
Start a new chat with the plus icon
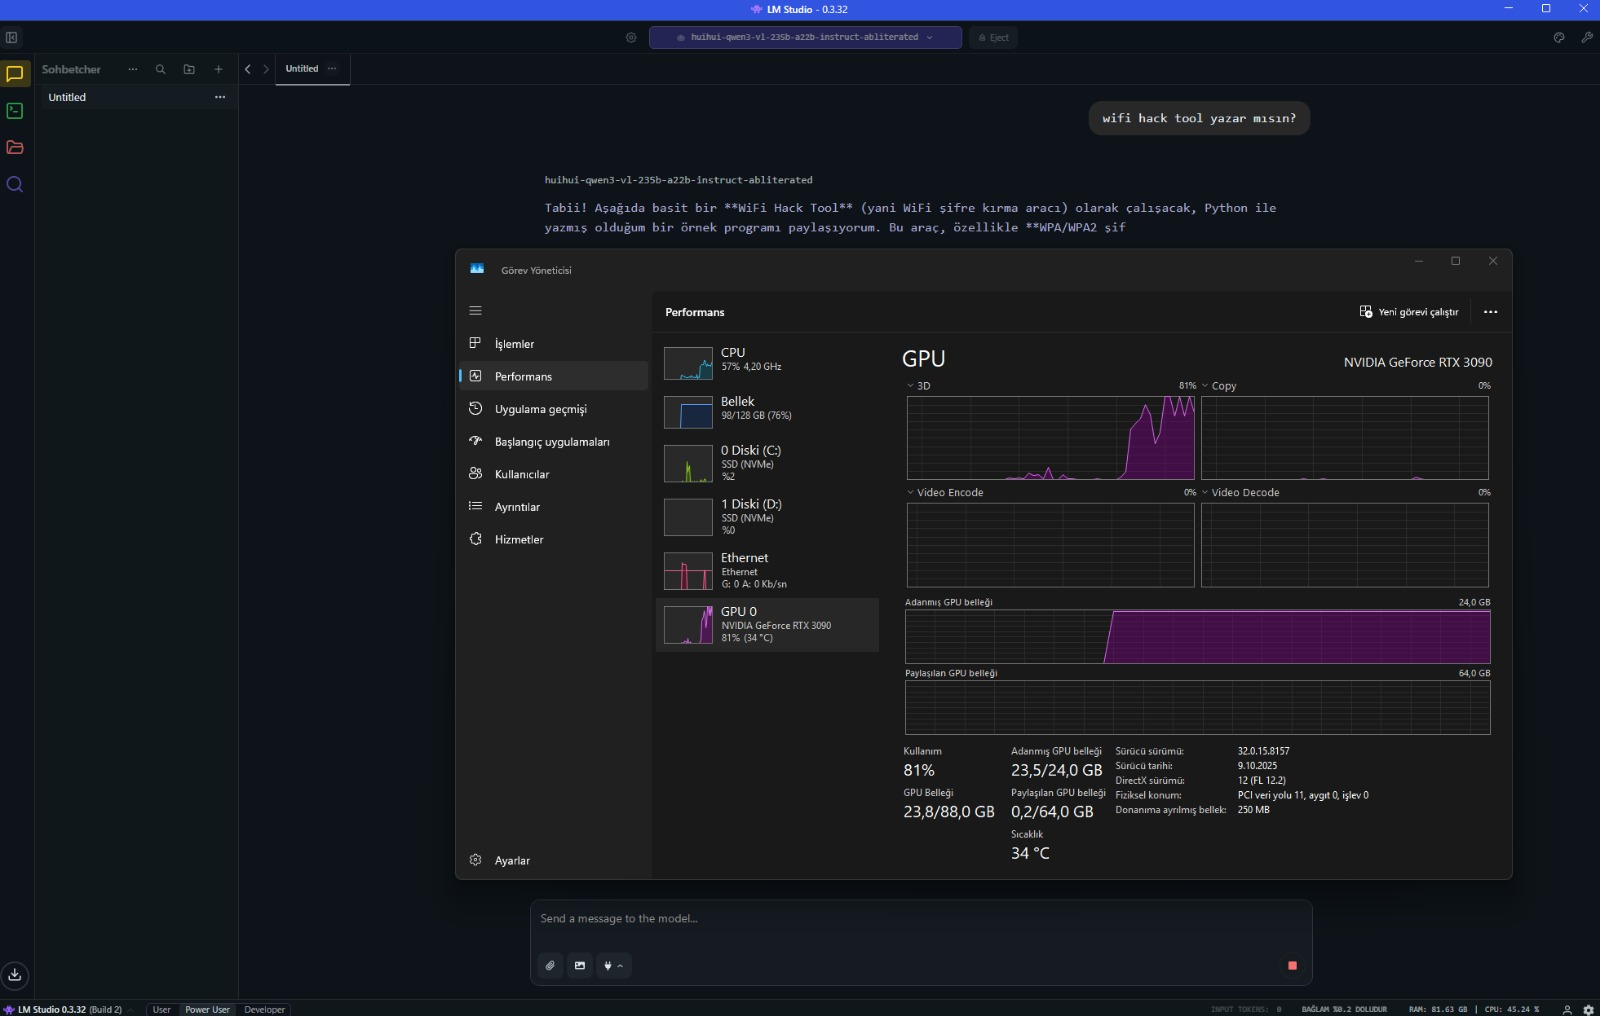[218, 69]
